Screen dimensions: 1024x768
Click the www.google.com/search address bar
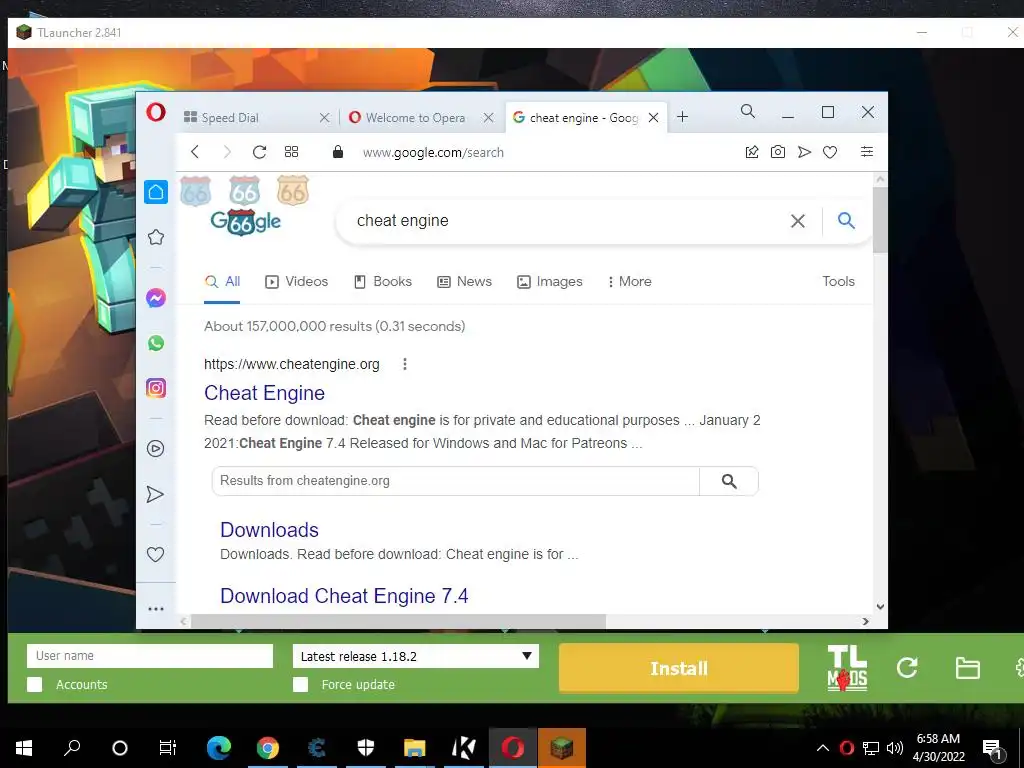tap(433, 153)
